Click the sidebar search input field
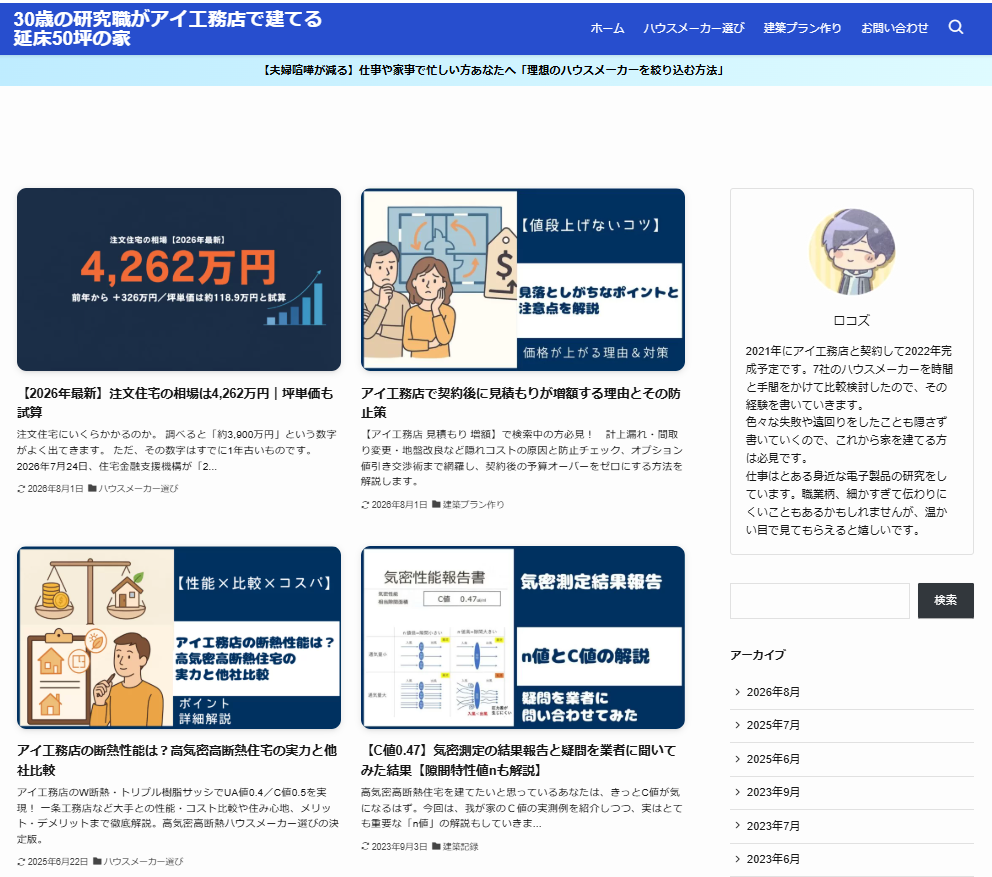 (820, 600)
